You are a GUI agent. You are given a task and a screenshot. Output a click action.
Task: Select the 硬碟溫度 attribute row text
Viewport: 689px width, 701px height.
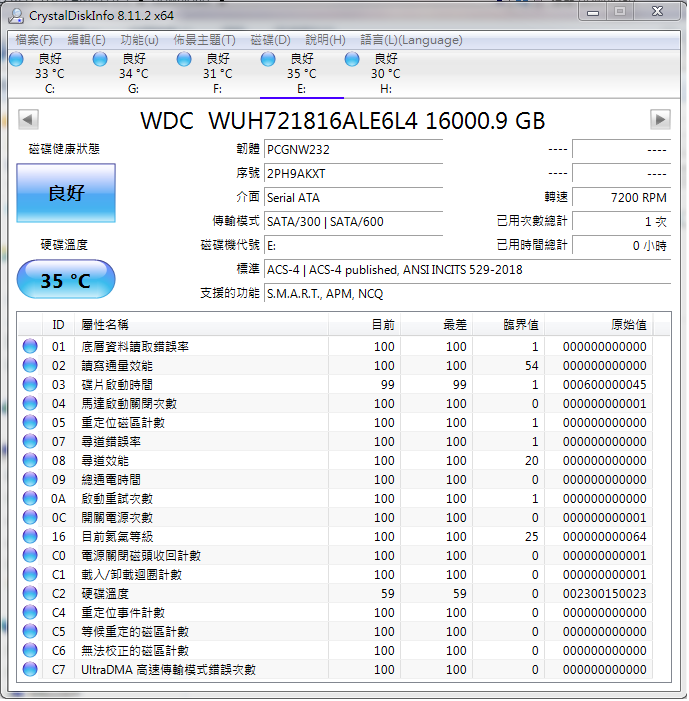tap(105, 594)
